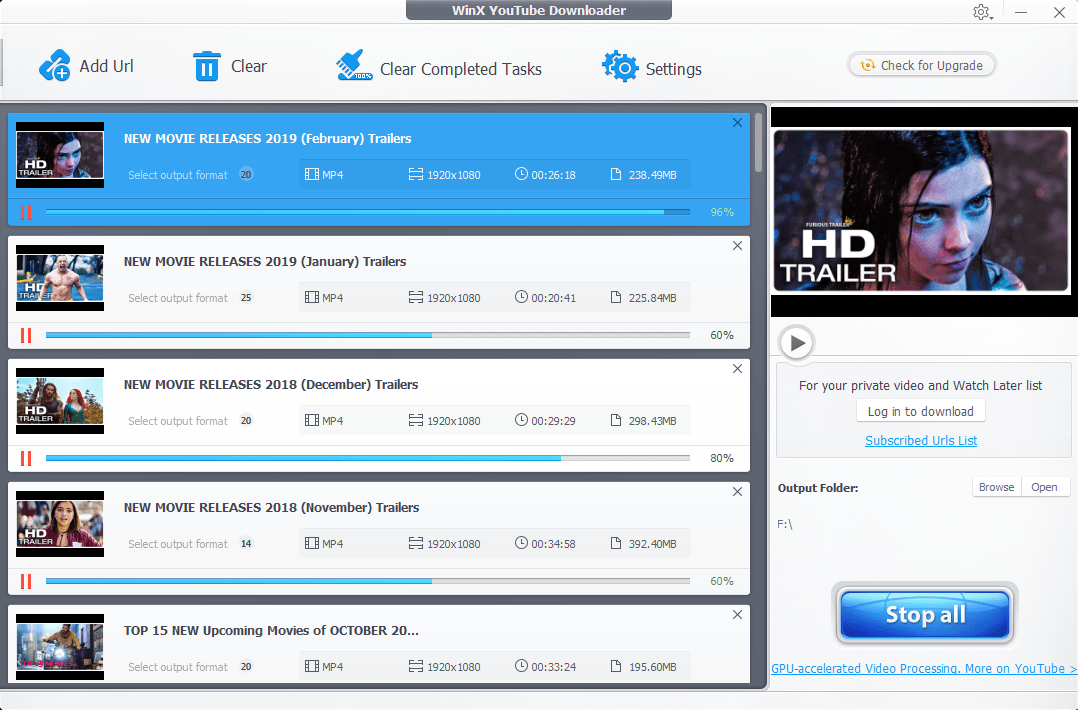This screenshot has height=710, width=1078.
Task: Select the January 2019 Trailers thumbnail
Action: pos(60,278)
